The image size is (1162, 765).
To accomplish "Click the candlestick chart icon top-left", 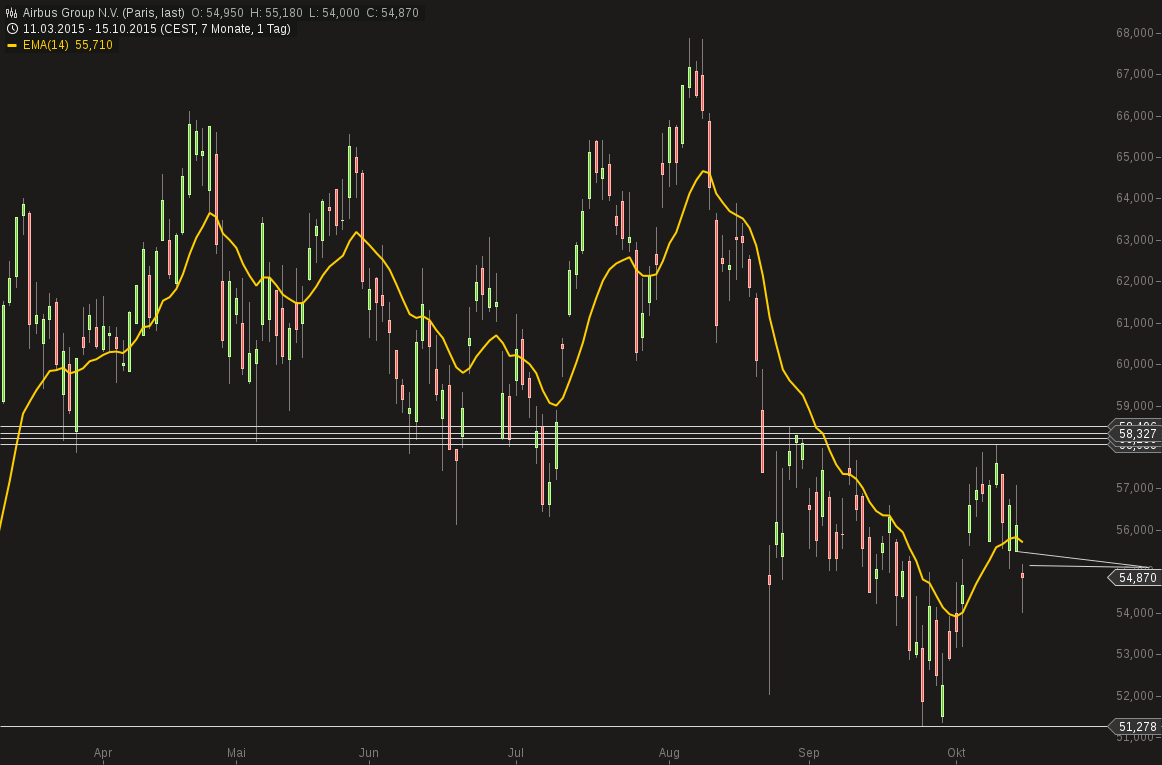I will coord(10,10).
